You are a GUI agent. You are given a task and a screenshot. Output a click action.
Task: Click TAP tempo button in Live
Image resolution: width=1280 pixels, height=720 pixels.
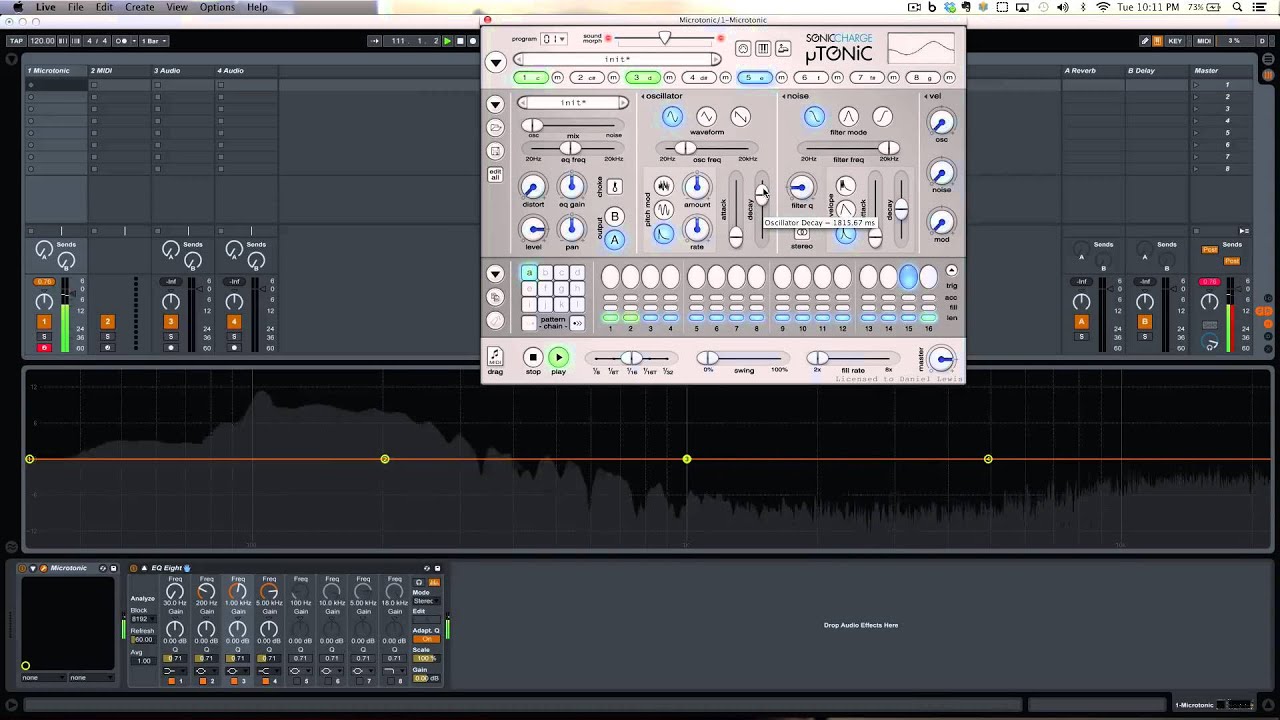[x=15, y=41]
